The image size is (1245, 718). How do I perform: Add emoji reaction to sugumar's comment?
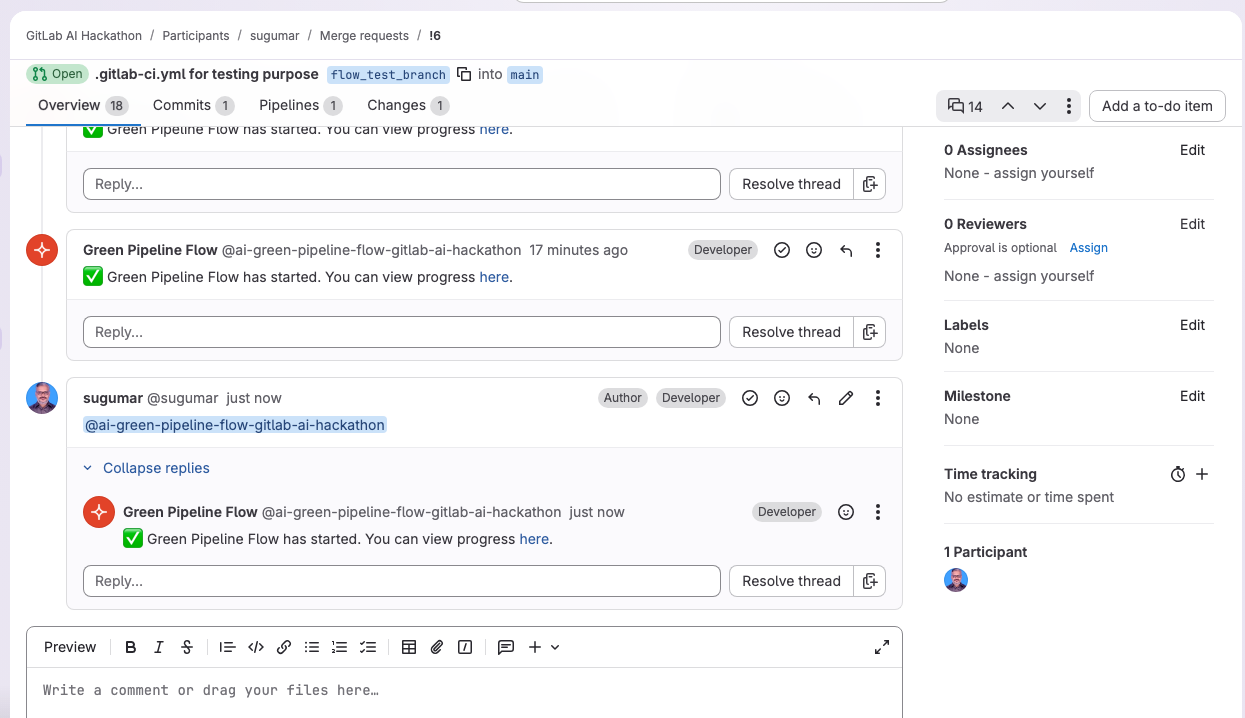tap(782, 398)
